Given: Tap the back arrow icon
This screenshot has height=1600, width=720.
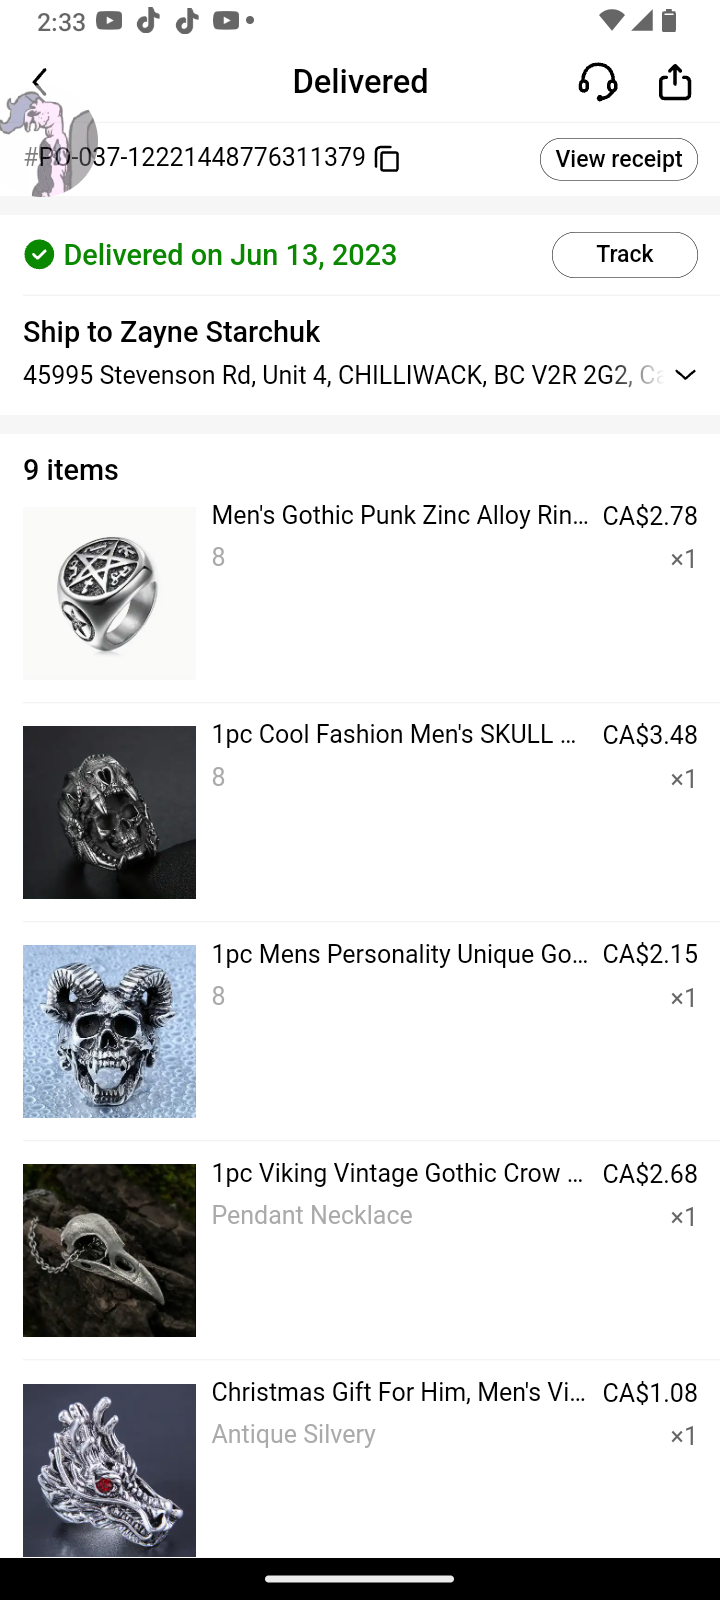Looking at the screenshot, I should (x=40, y=81).
